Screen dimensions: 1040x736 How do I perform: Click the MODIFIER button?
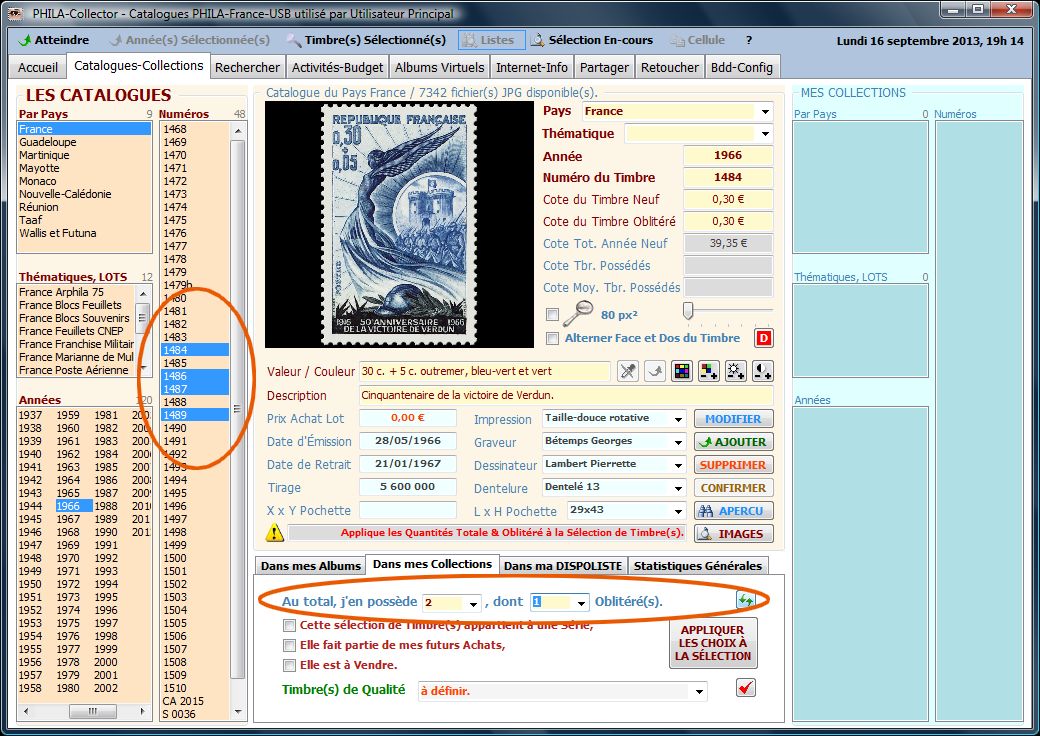[734, 419]
